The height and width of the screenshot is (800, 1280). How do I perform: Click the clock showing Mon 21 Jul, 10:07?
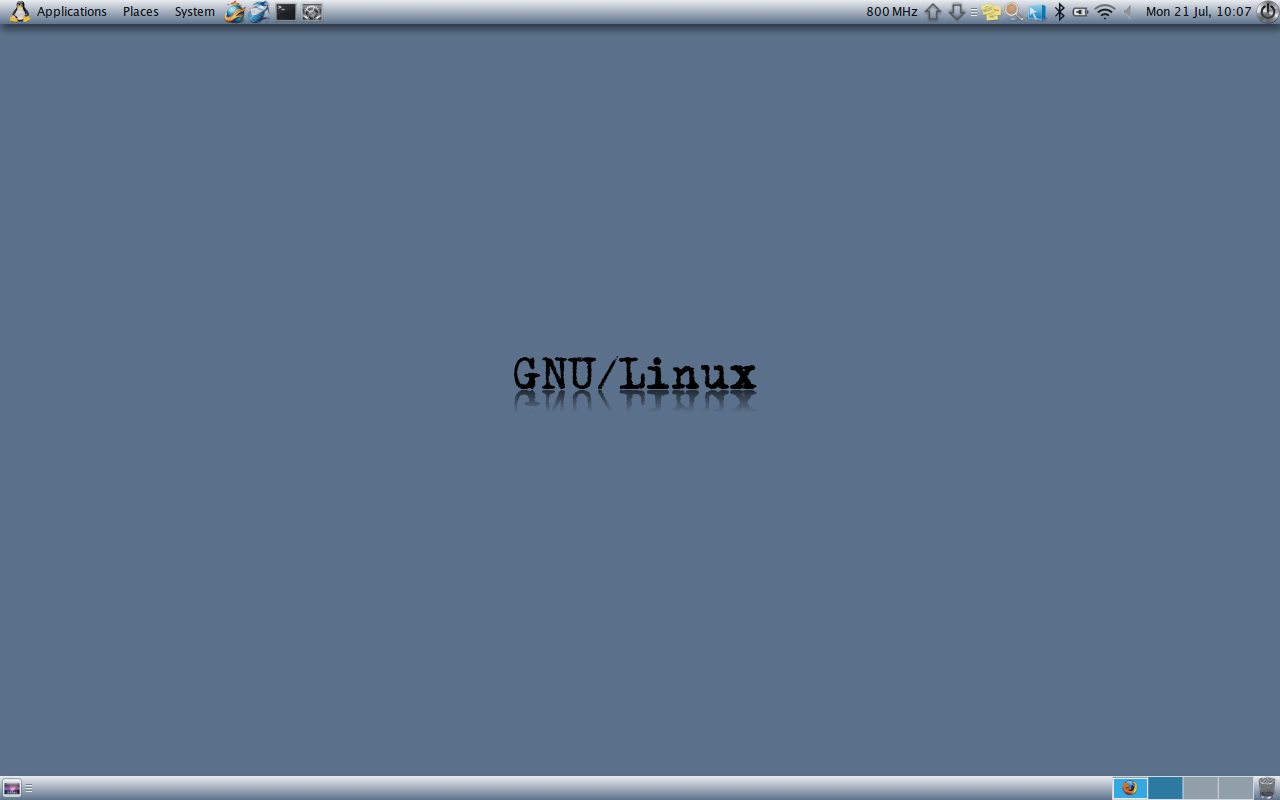click(x=1198, y=12)
